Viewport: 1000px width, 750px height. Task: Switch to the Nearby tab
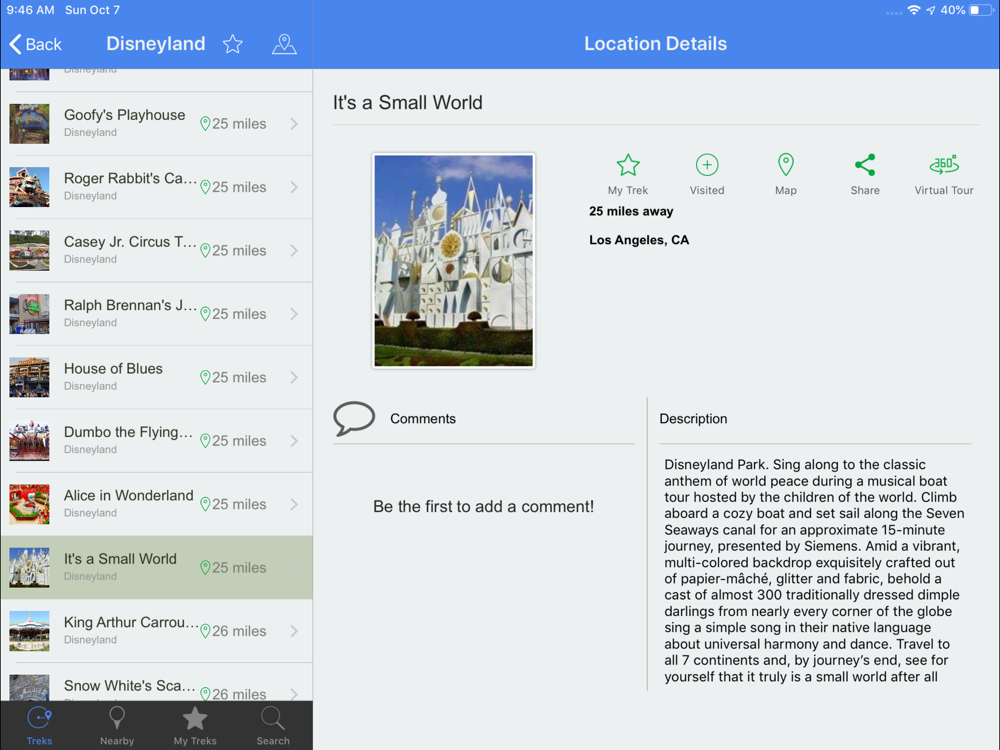pos(117,726)
